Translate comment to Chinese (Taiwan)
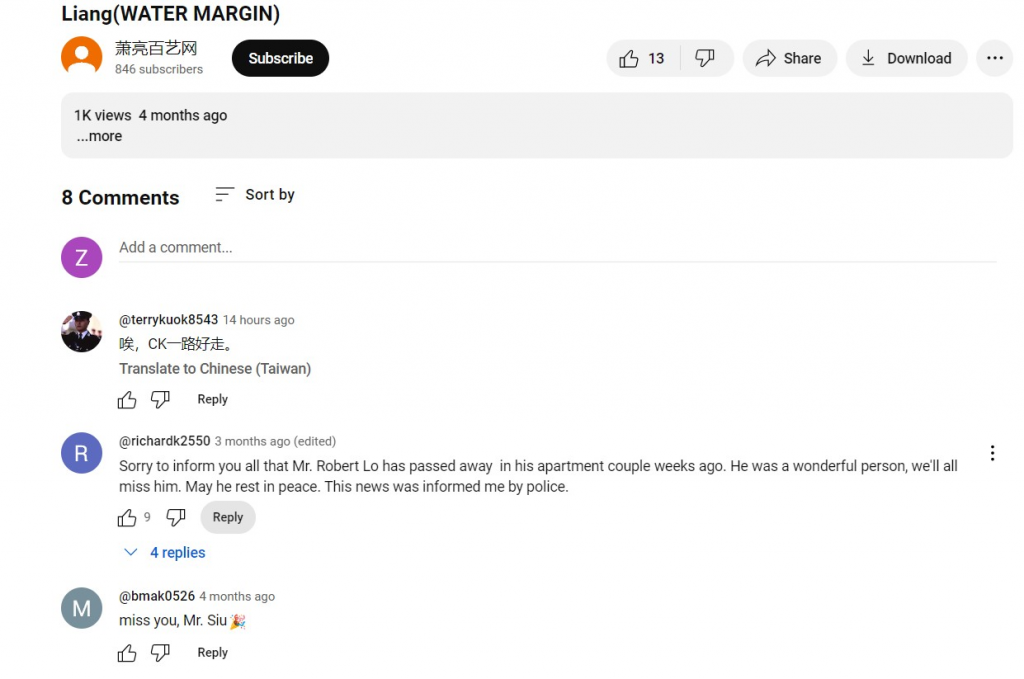Viewport: 1024px width, 679px height. 215,369
